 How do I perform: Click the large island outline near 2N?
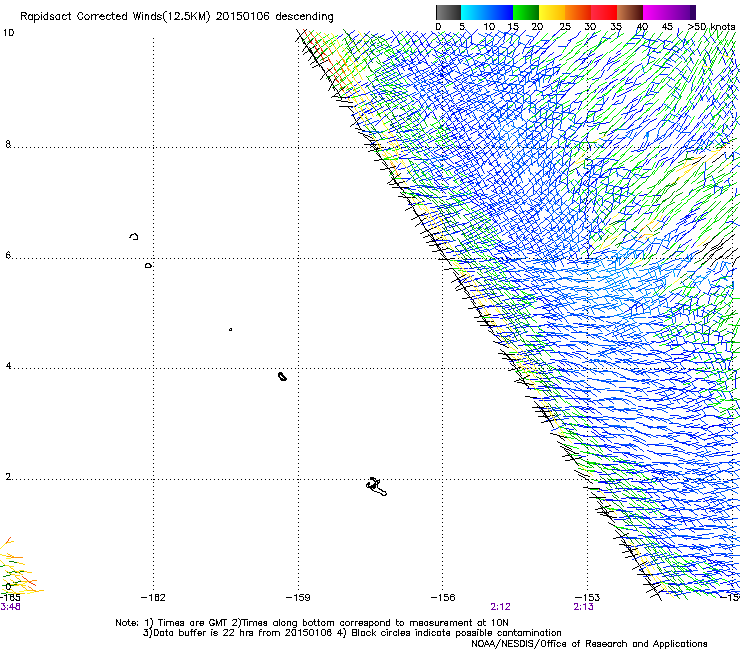[x=376, y=487]
